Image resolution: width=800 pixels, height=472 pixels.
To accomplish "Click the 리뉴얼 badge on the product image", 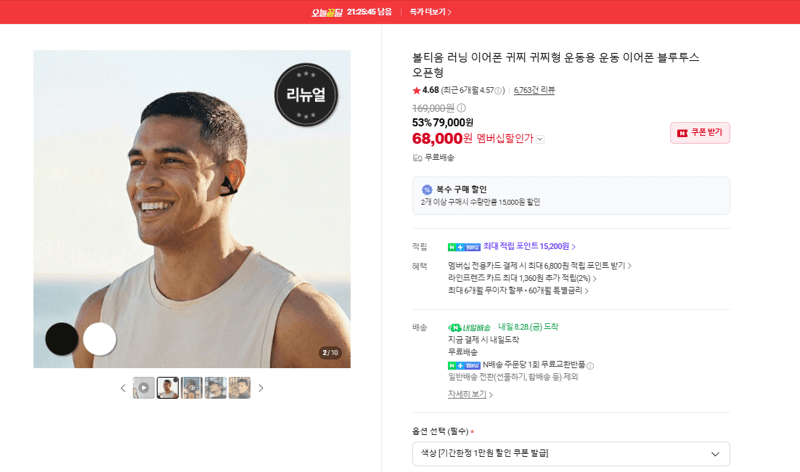I will tap(306, 94).
